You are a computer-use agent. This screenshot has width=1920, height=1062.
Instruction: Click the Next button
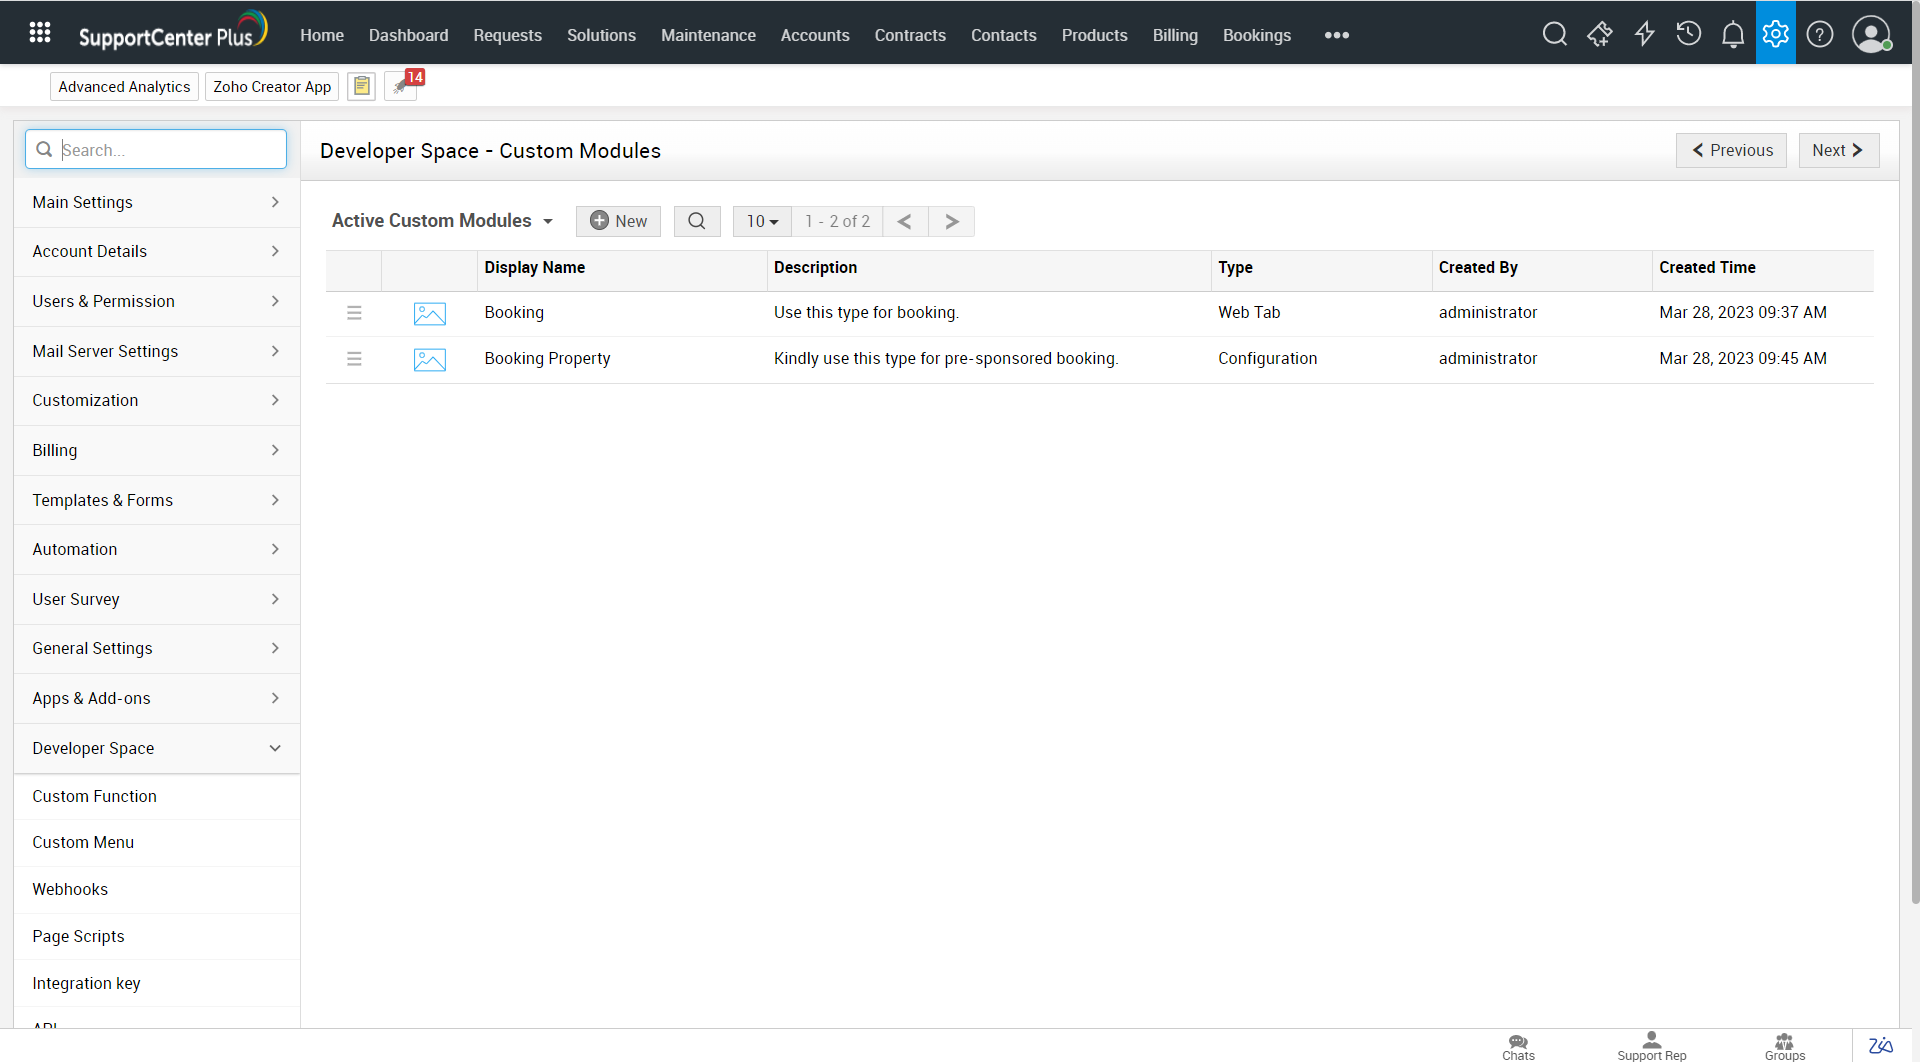point(1838,150)
